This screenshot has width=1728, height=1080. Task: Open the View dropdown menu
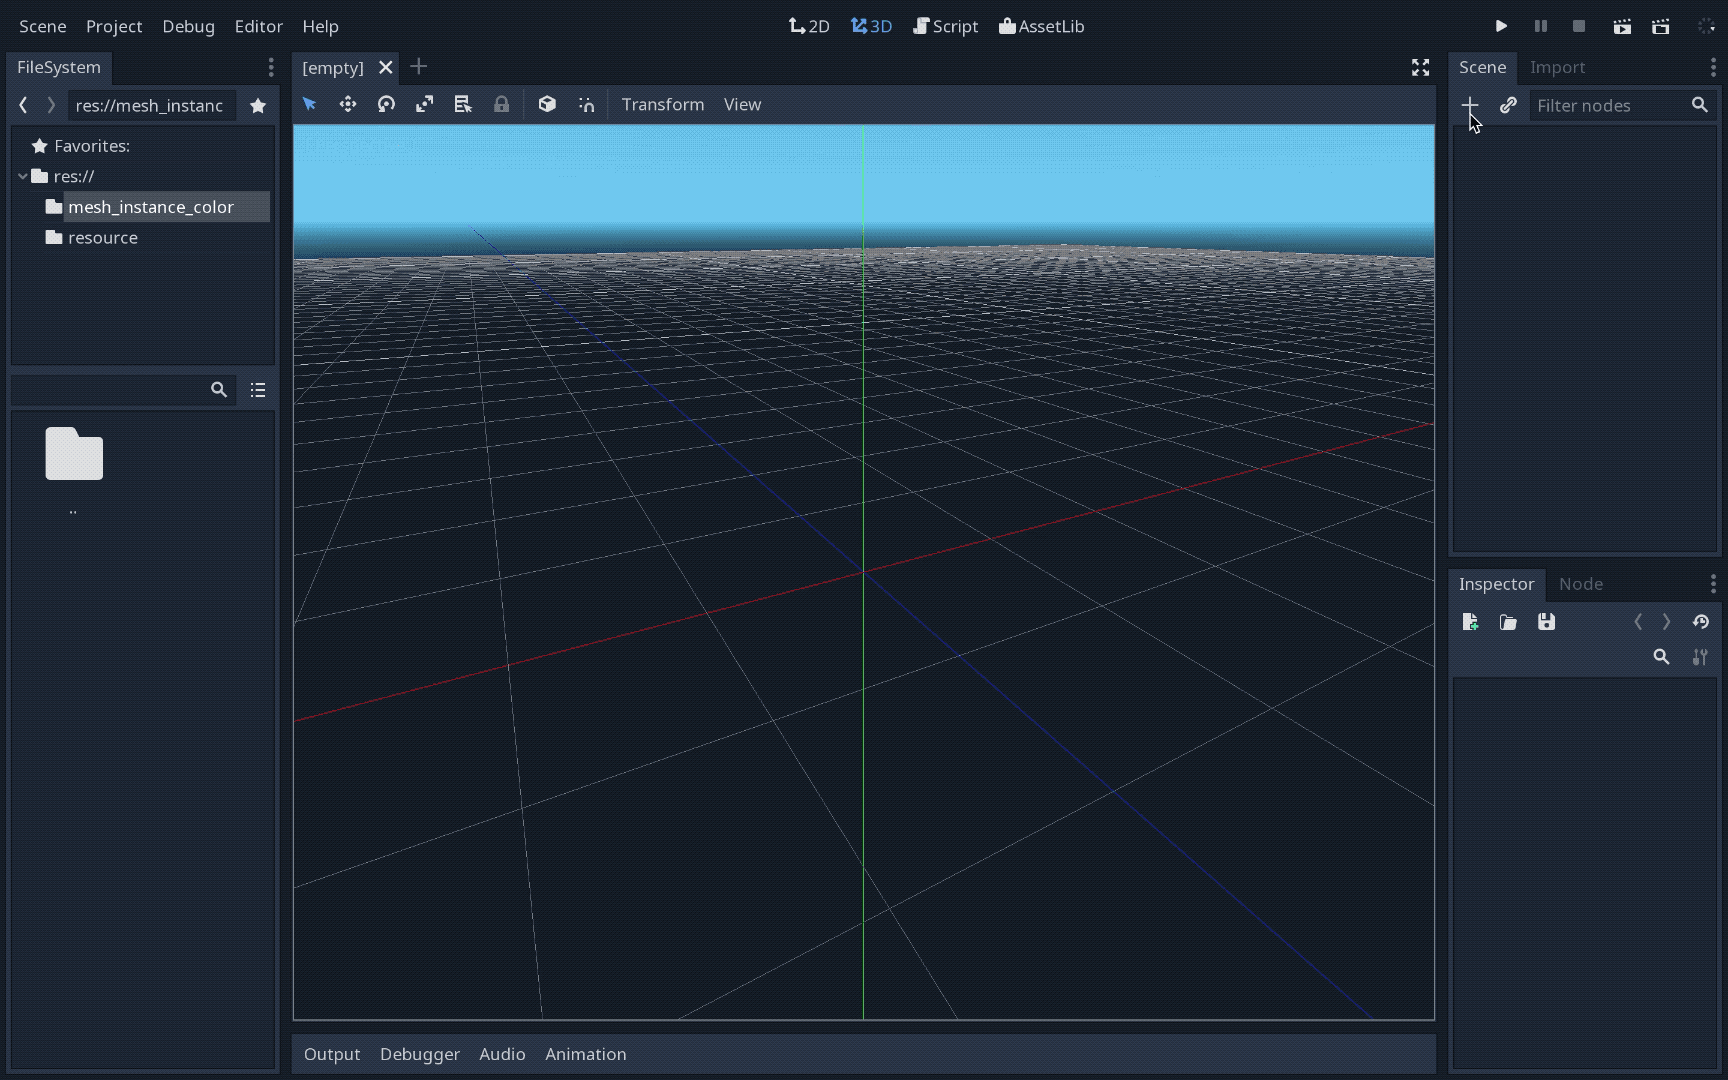click(x=742, y=105)
